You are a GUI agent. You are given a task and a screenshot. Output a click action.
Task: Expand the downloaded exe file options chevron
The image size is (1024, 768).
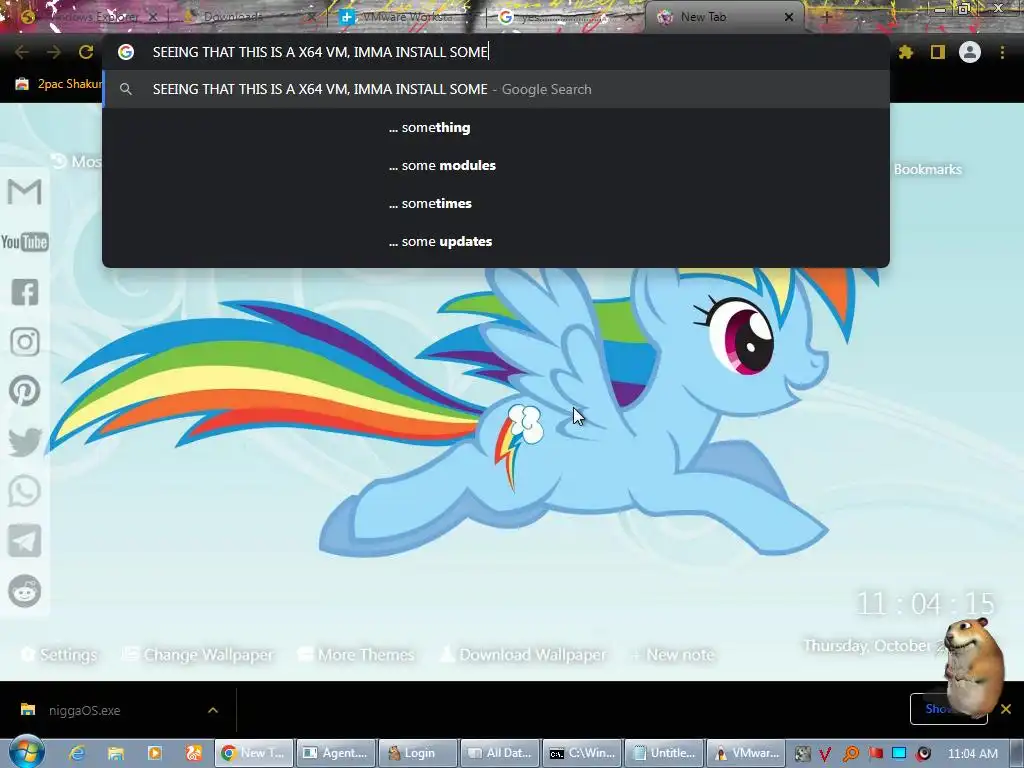click(213, 710)
